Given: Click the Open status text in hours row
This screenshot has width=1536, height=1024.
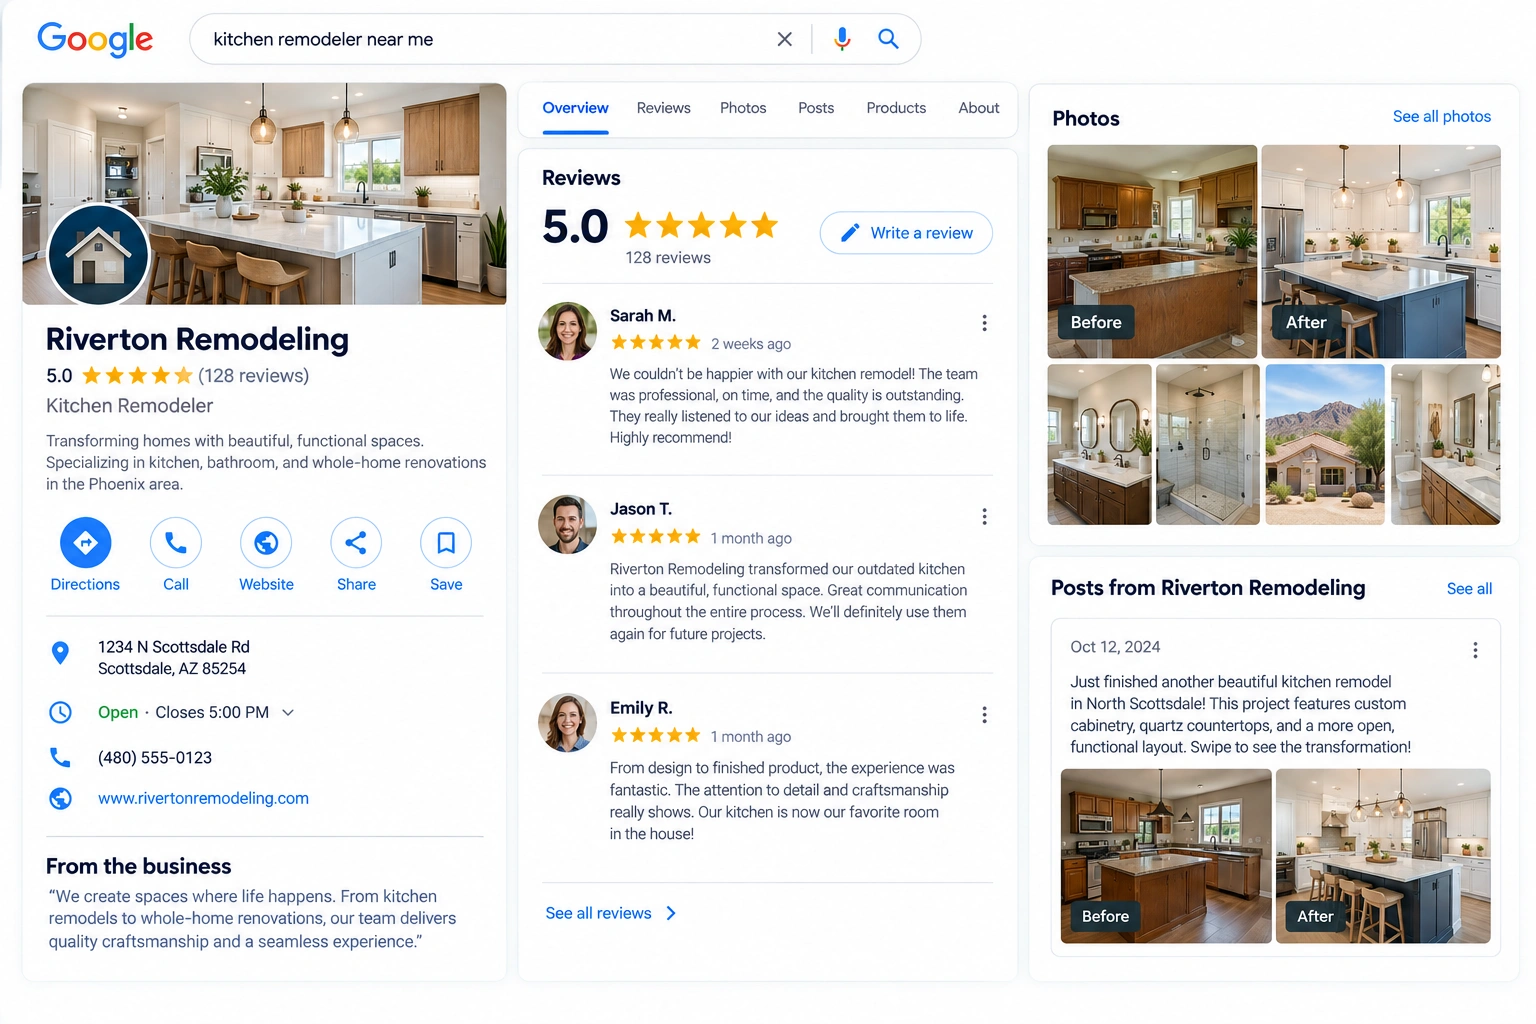Looking at the screenshot, I should click(x=118, y=712).
